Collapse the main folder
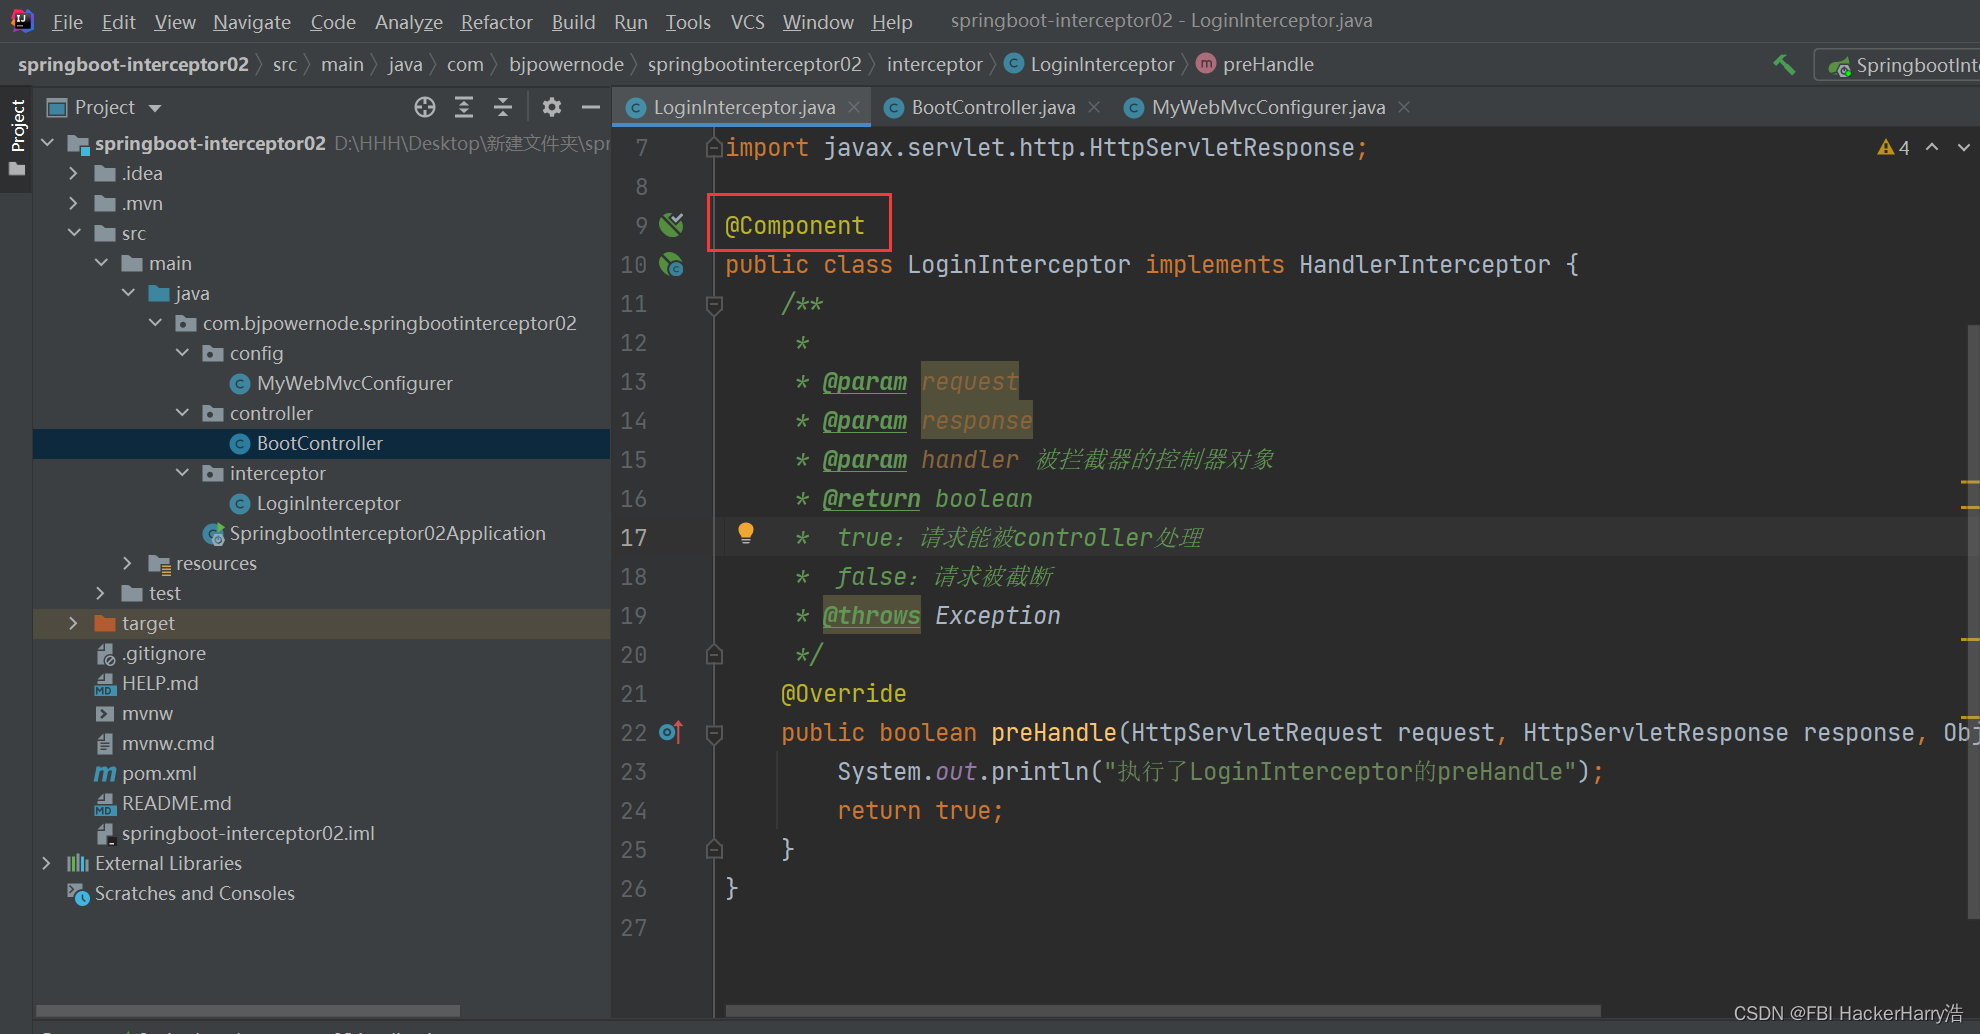Viewport: 1980px width, 1034px height. [x=101, y=263]
